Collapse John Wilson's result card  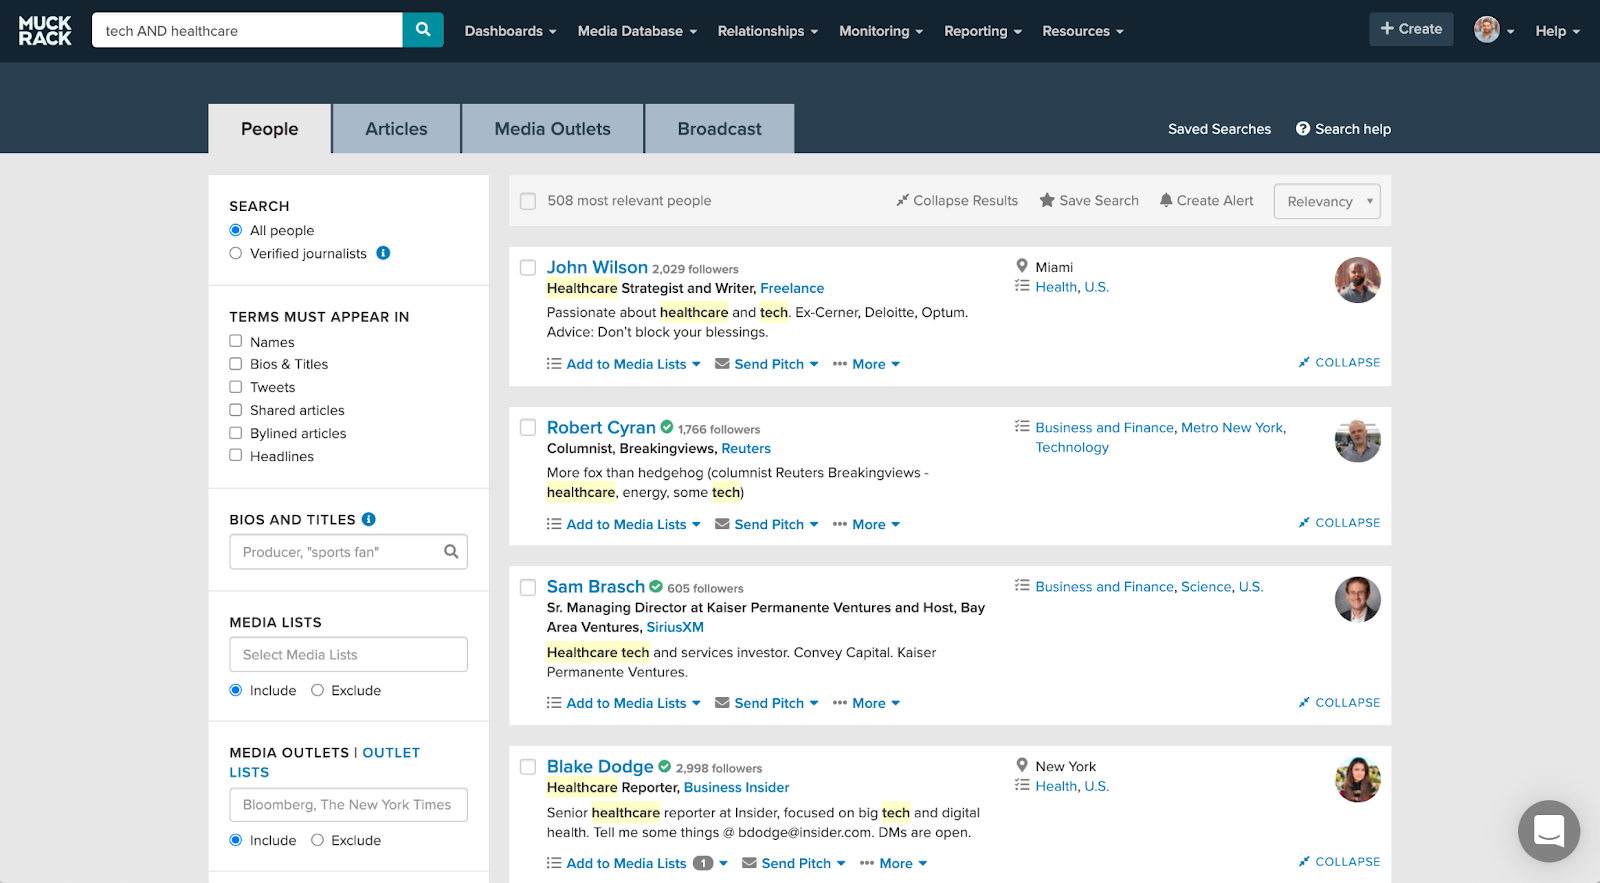[x=1339, y=362]
